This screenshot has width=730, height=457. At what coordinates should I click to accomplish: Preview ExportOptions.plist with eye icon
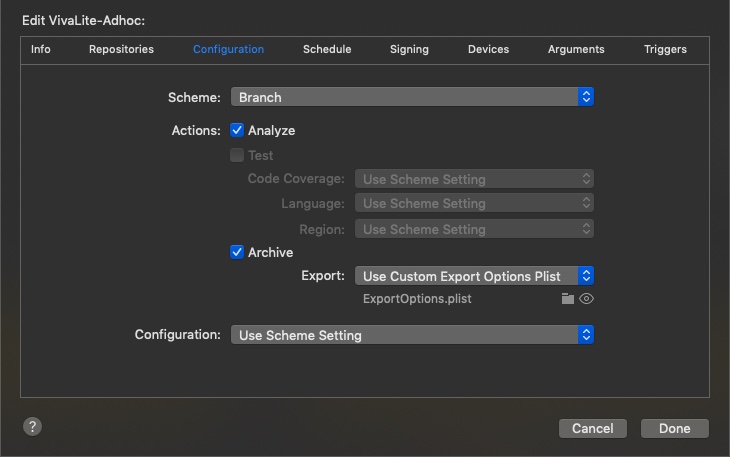tap(586, 299)
